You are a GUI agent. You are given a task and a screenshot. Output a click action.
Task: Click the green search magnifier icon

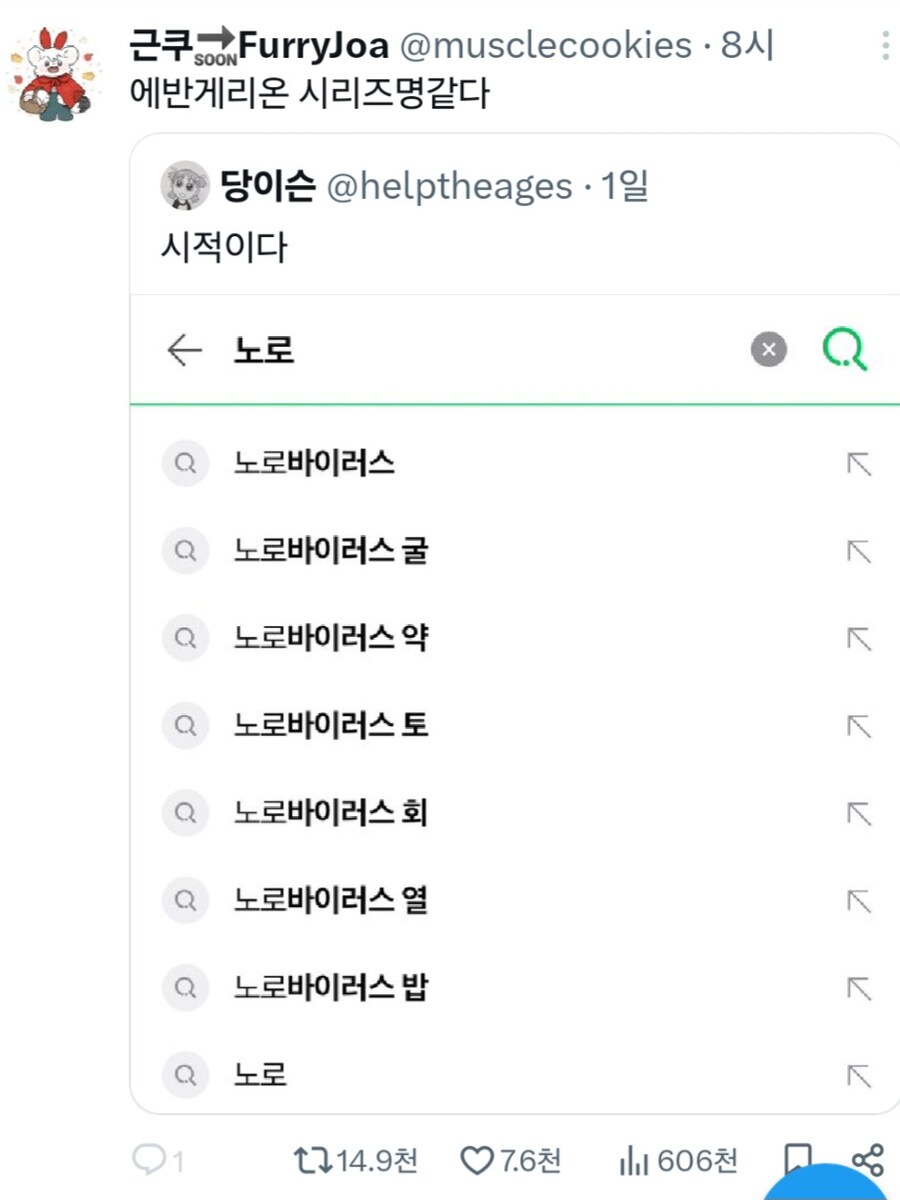[845, 349]
